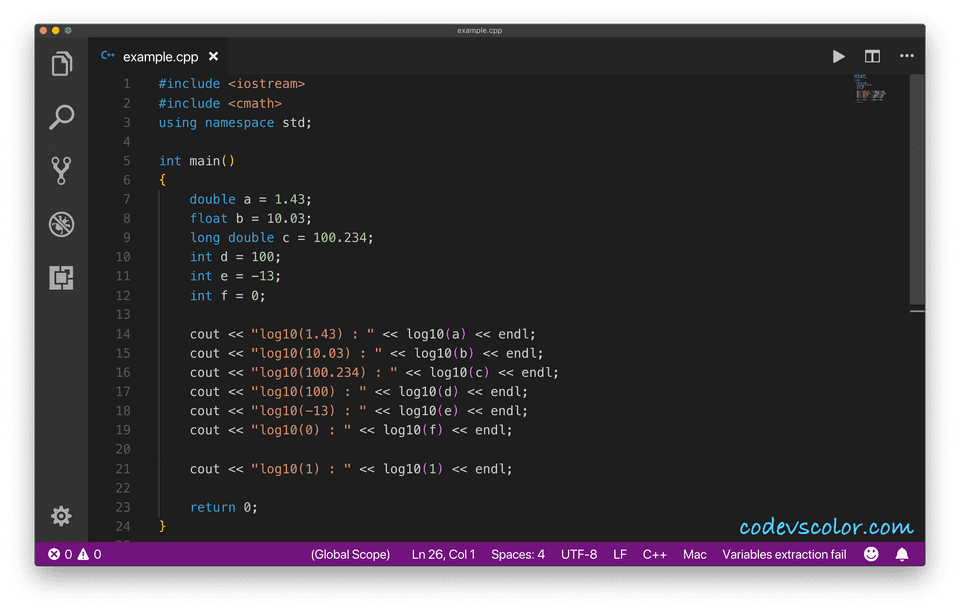Split the editor with layout icon
The image size is (960, 612).
point(872,57)
